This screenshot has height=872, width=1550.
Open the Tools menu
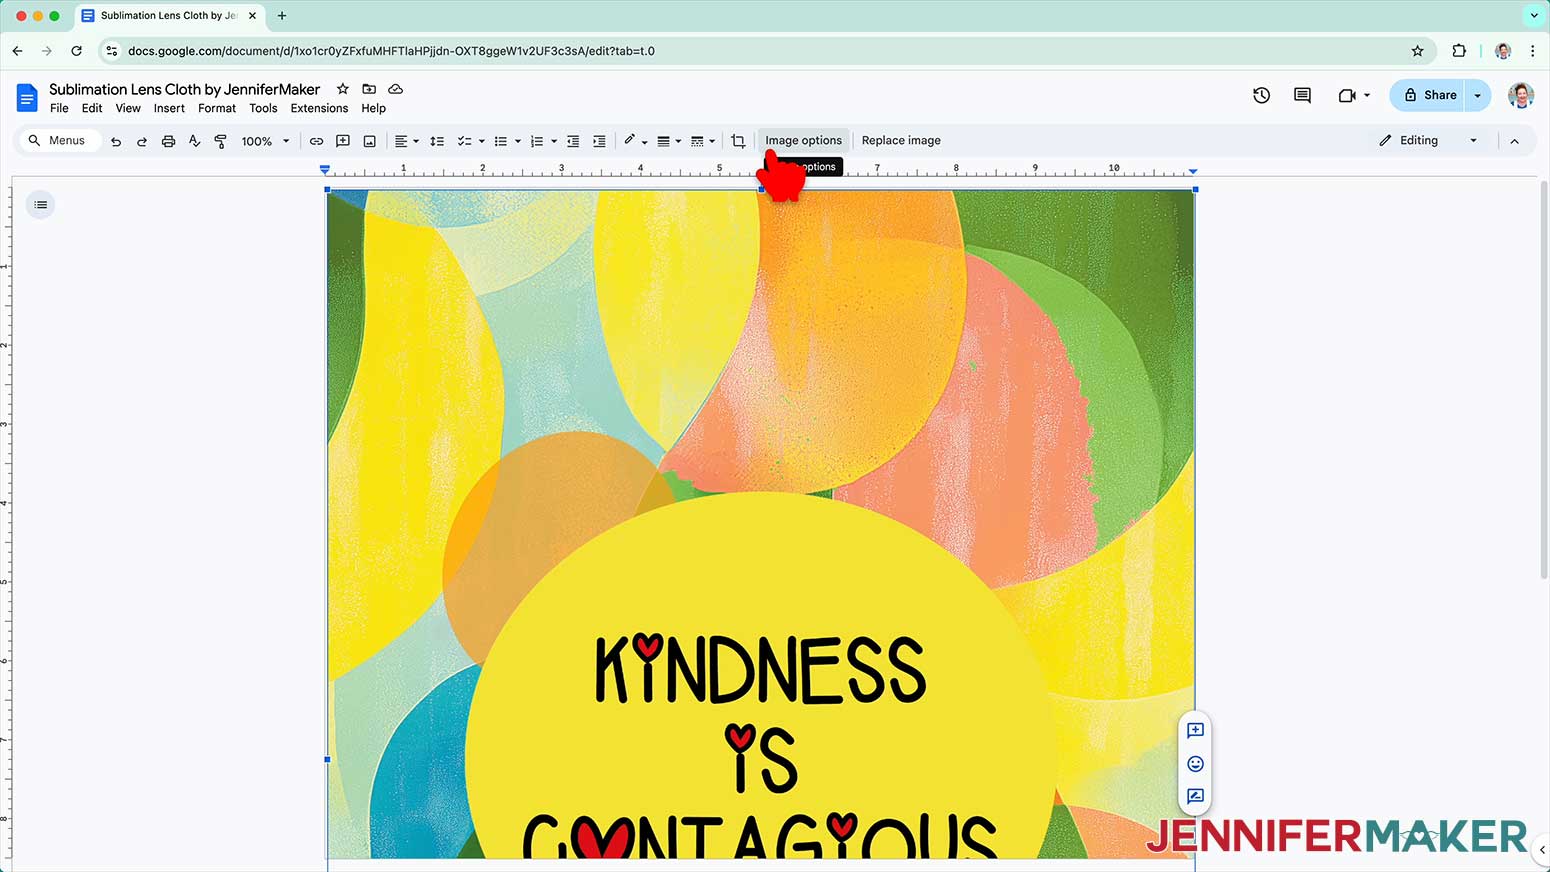[263, 108]
